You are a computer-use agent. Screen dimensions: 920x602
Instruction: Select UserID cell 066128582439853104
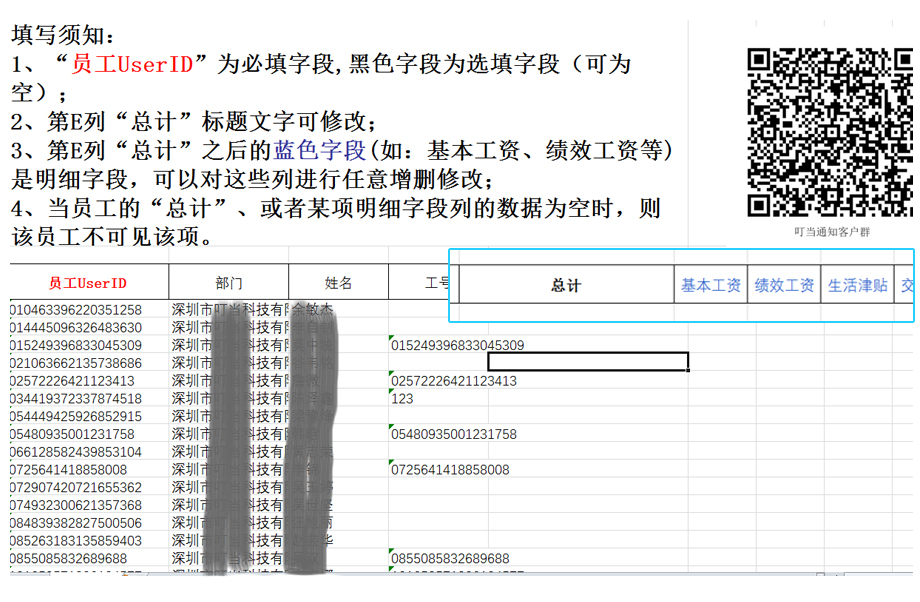[76, 452]
